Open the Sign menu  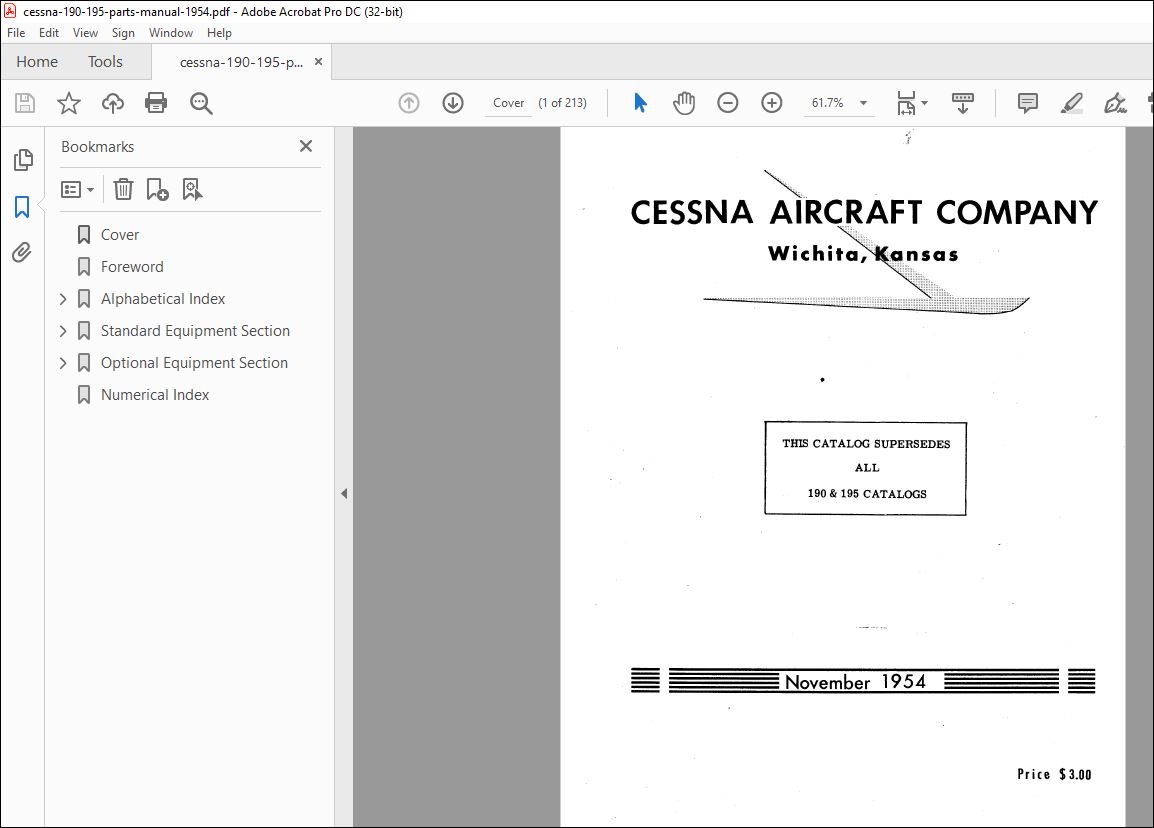coord(123,33)
